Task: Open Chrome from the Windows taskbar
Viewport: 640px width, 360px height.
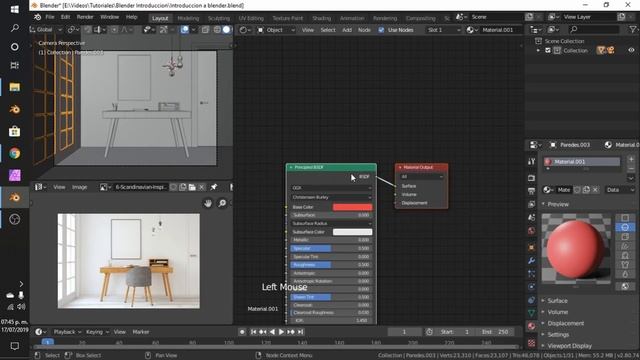Action: 15,153
